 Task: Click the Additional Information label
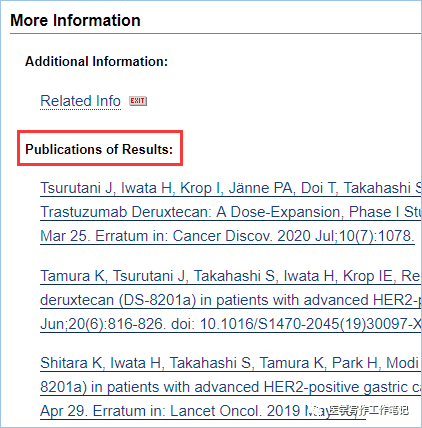tap(96, 61)
